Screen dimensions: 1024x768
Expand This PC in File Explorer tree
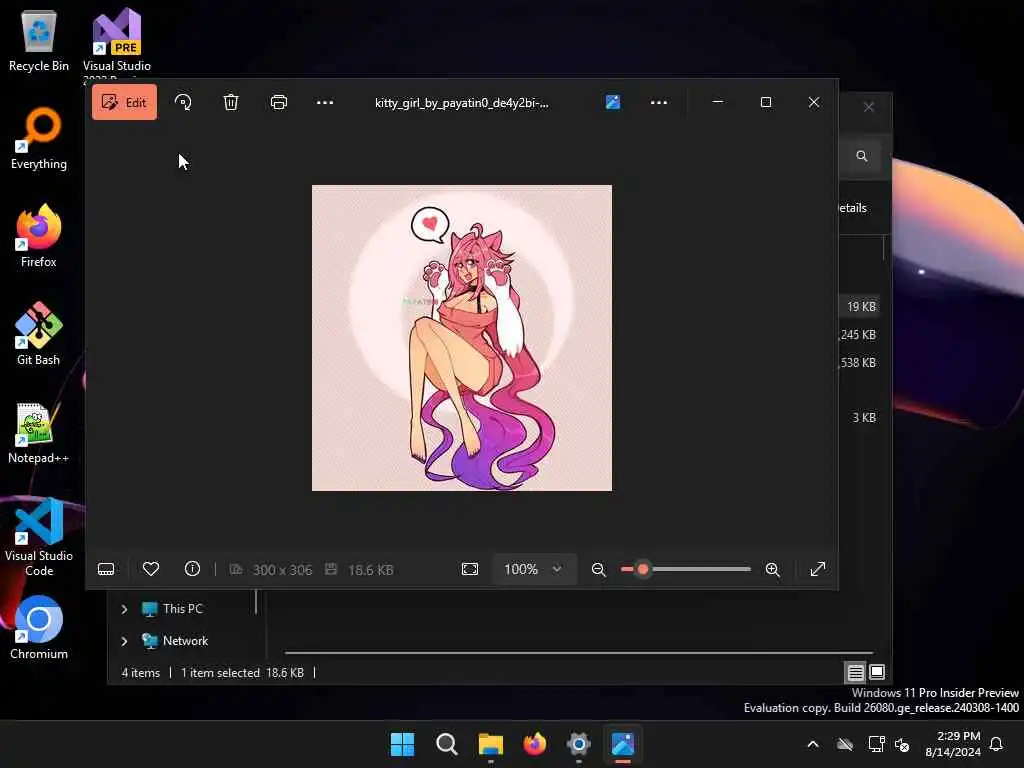[124, 609]
